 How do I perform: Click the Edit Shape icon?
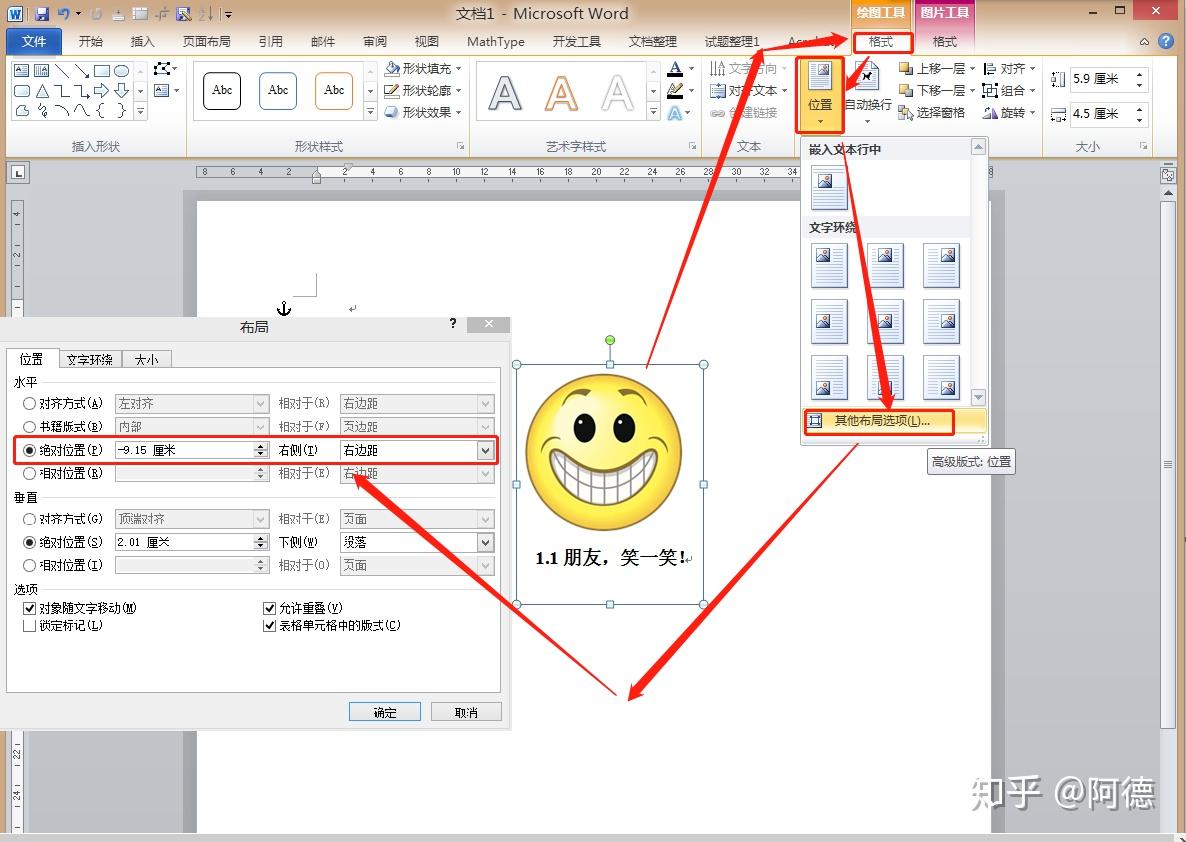click(163, 69)
